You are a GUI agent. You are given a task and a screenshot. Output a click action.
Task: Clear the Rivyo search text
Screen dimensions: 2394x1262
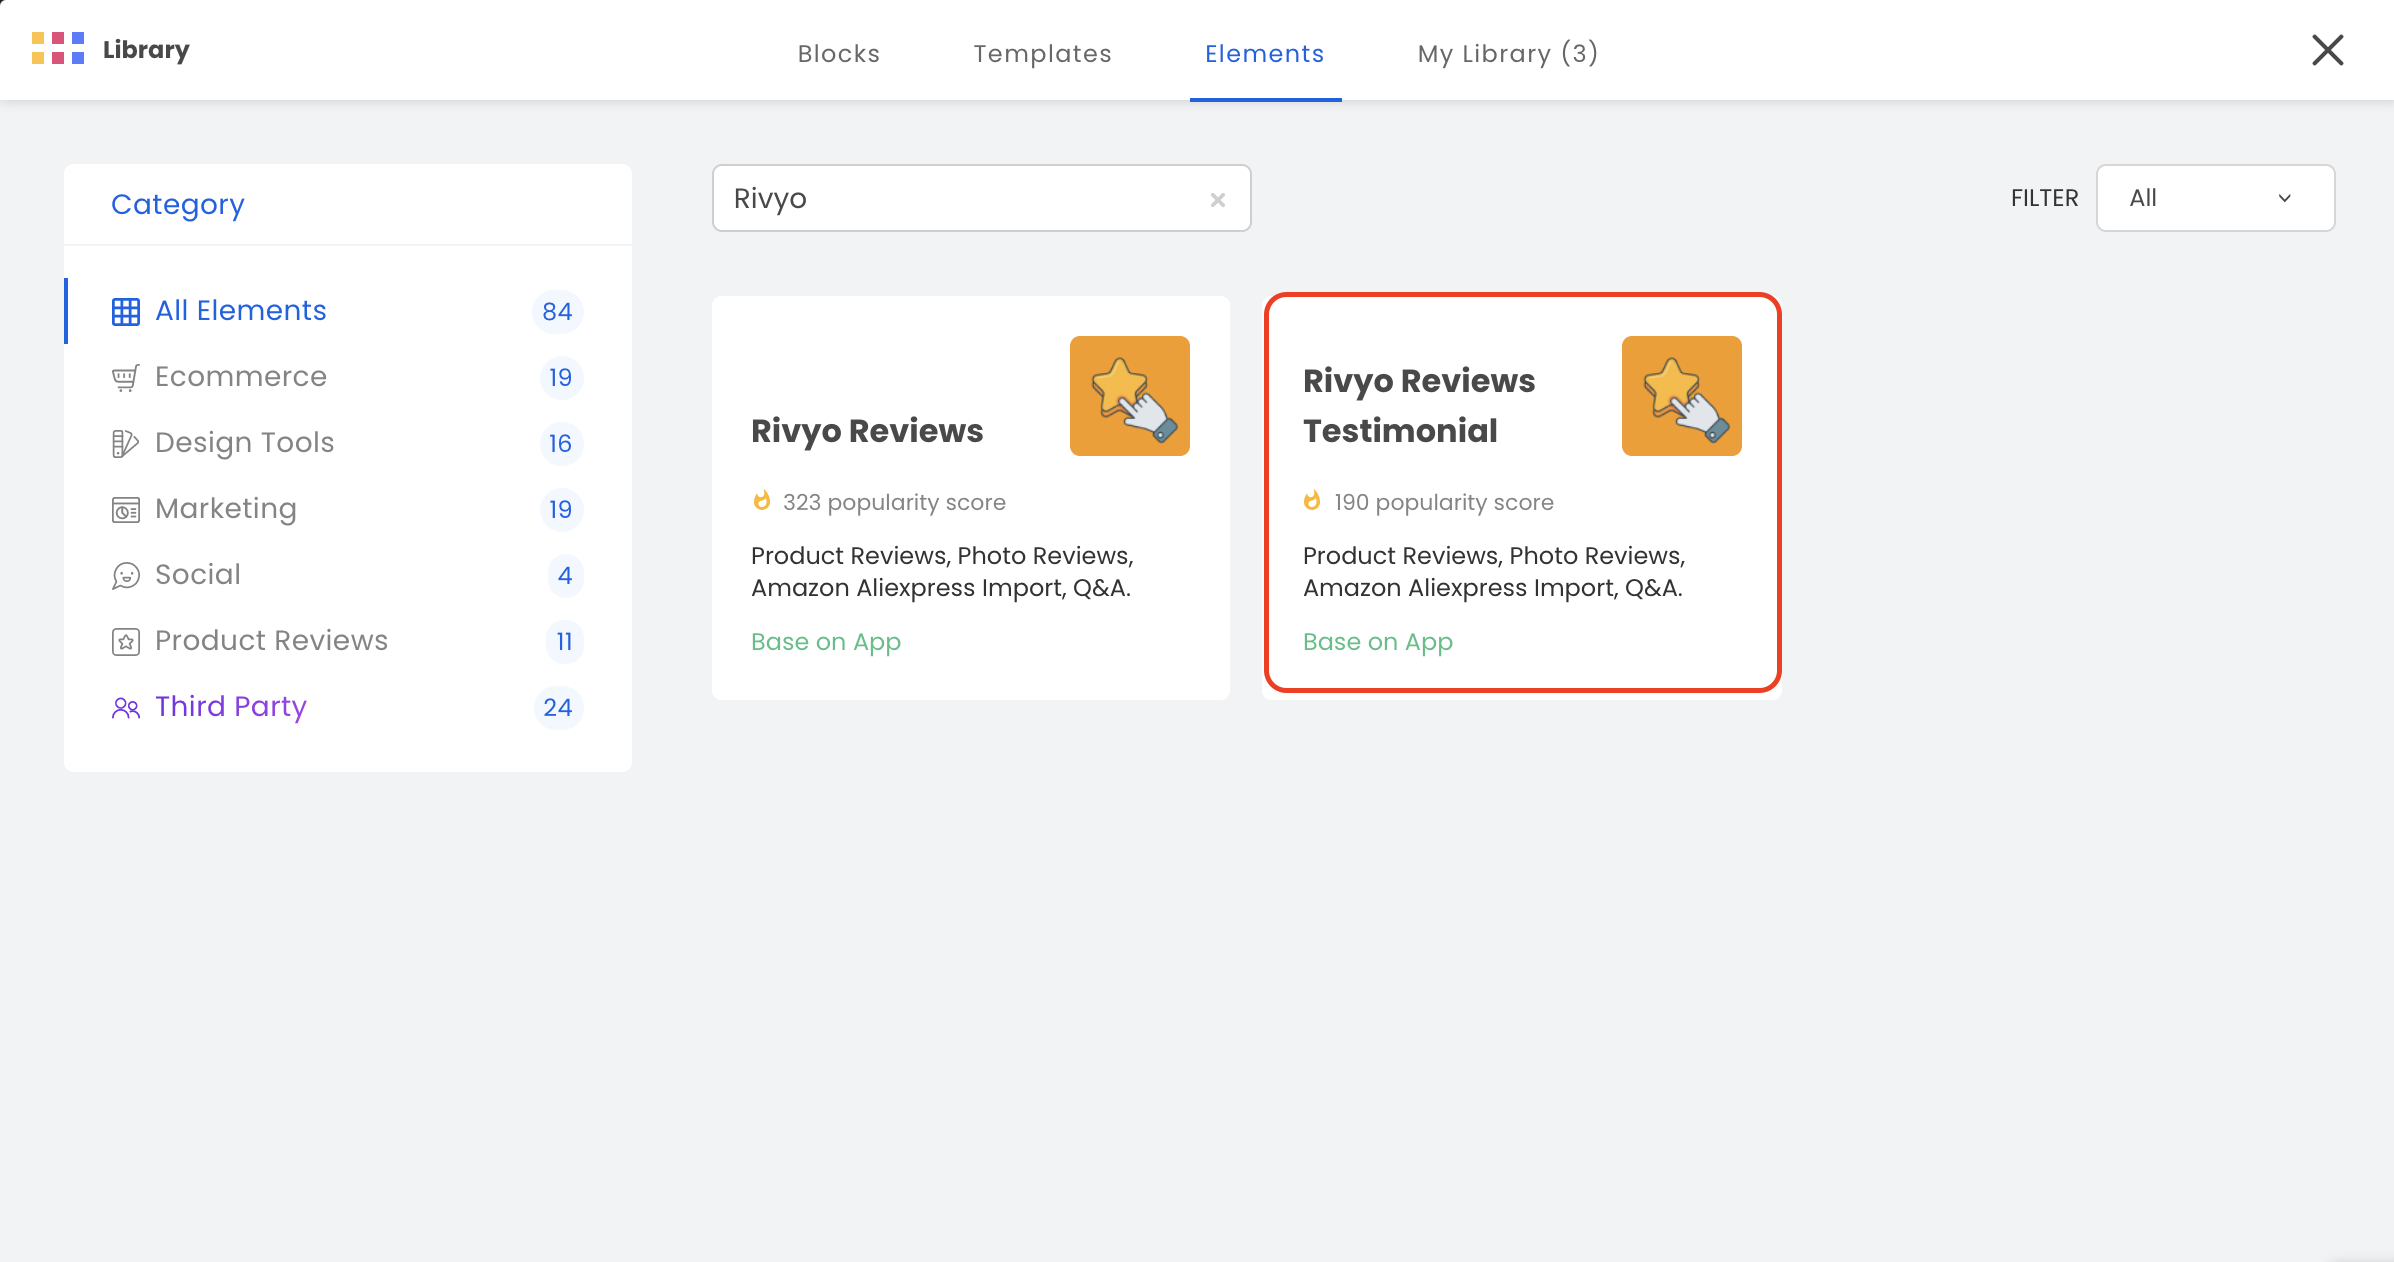pyautogui.click(x=1217, y=199)
